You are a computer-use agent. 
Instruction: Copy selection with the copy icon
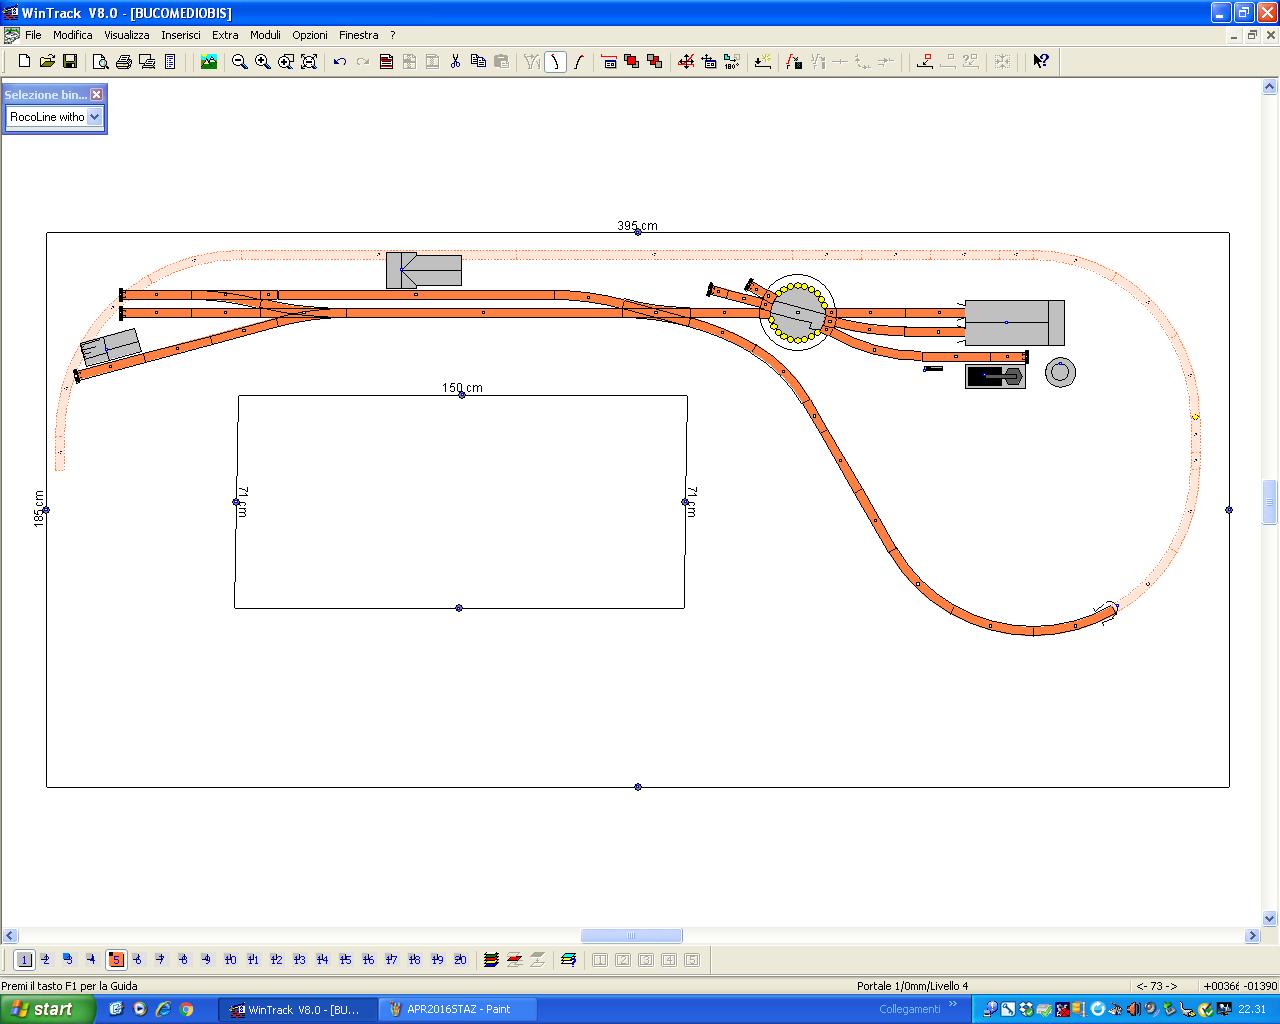[x=478, y=61]
